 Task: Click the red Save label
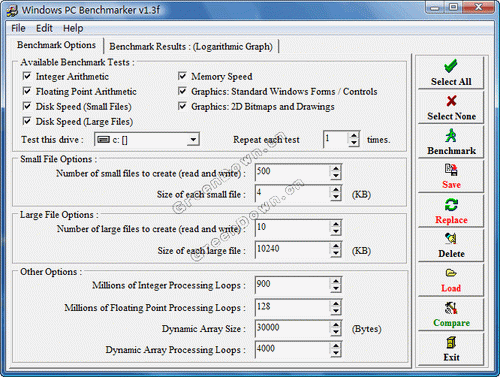tap(451, 185)
